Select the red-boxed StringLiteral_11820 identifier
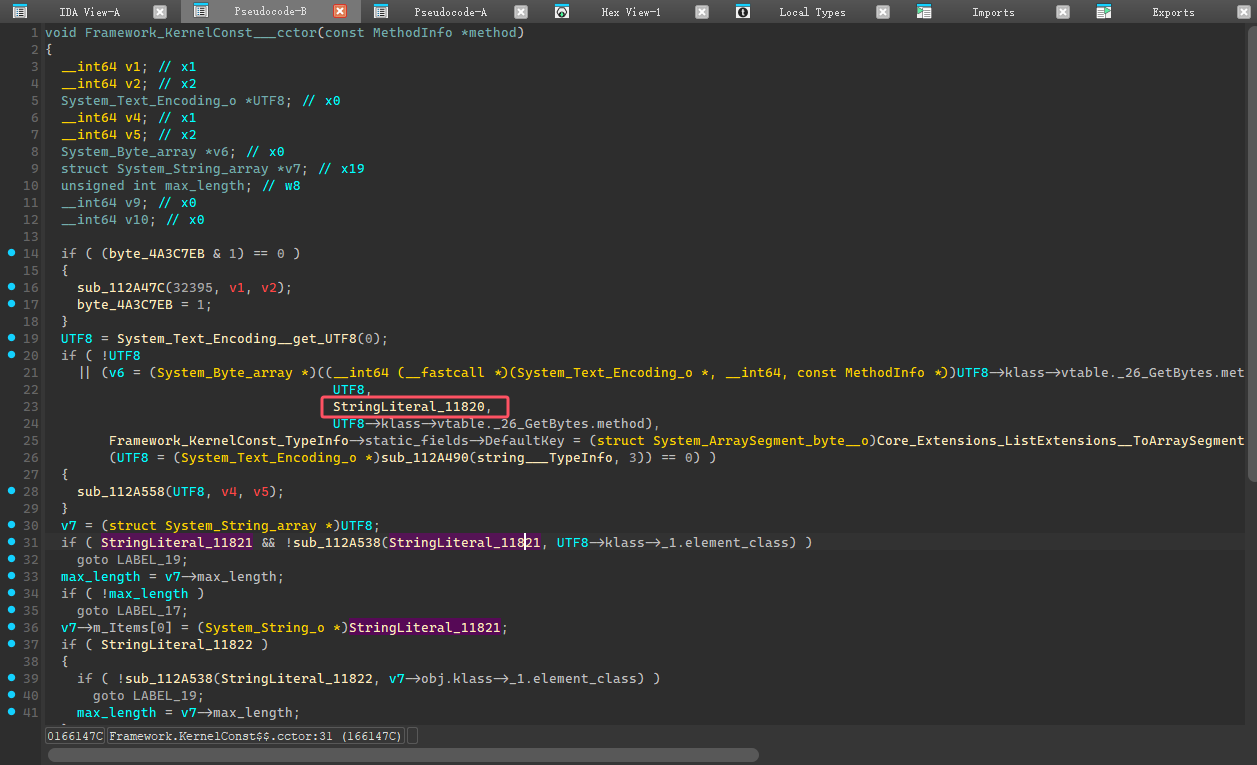This screenshot has width=1257, height=765. coord(408,406)
